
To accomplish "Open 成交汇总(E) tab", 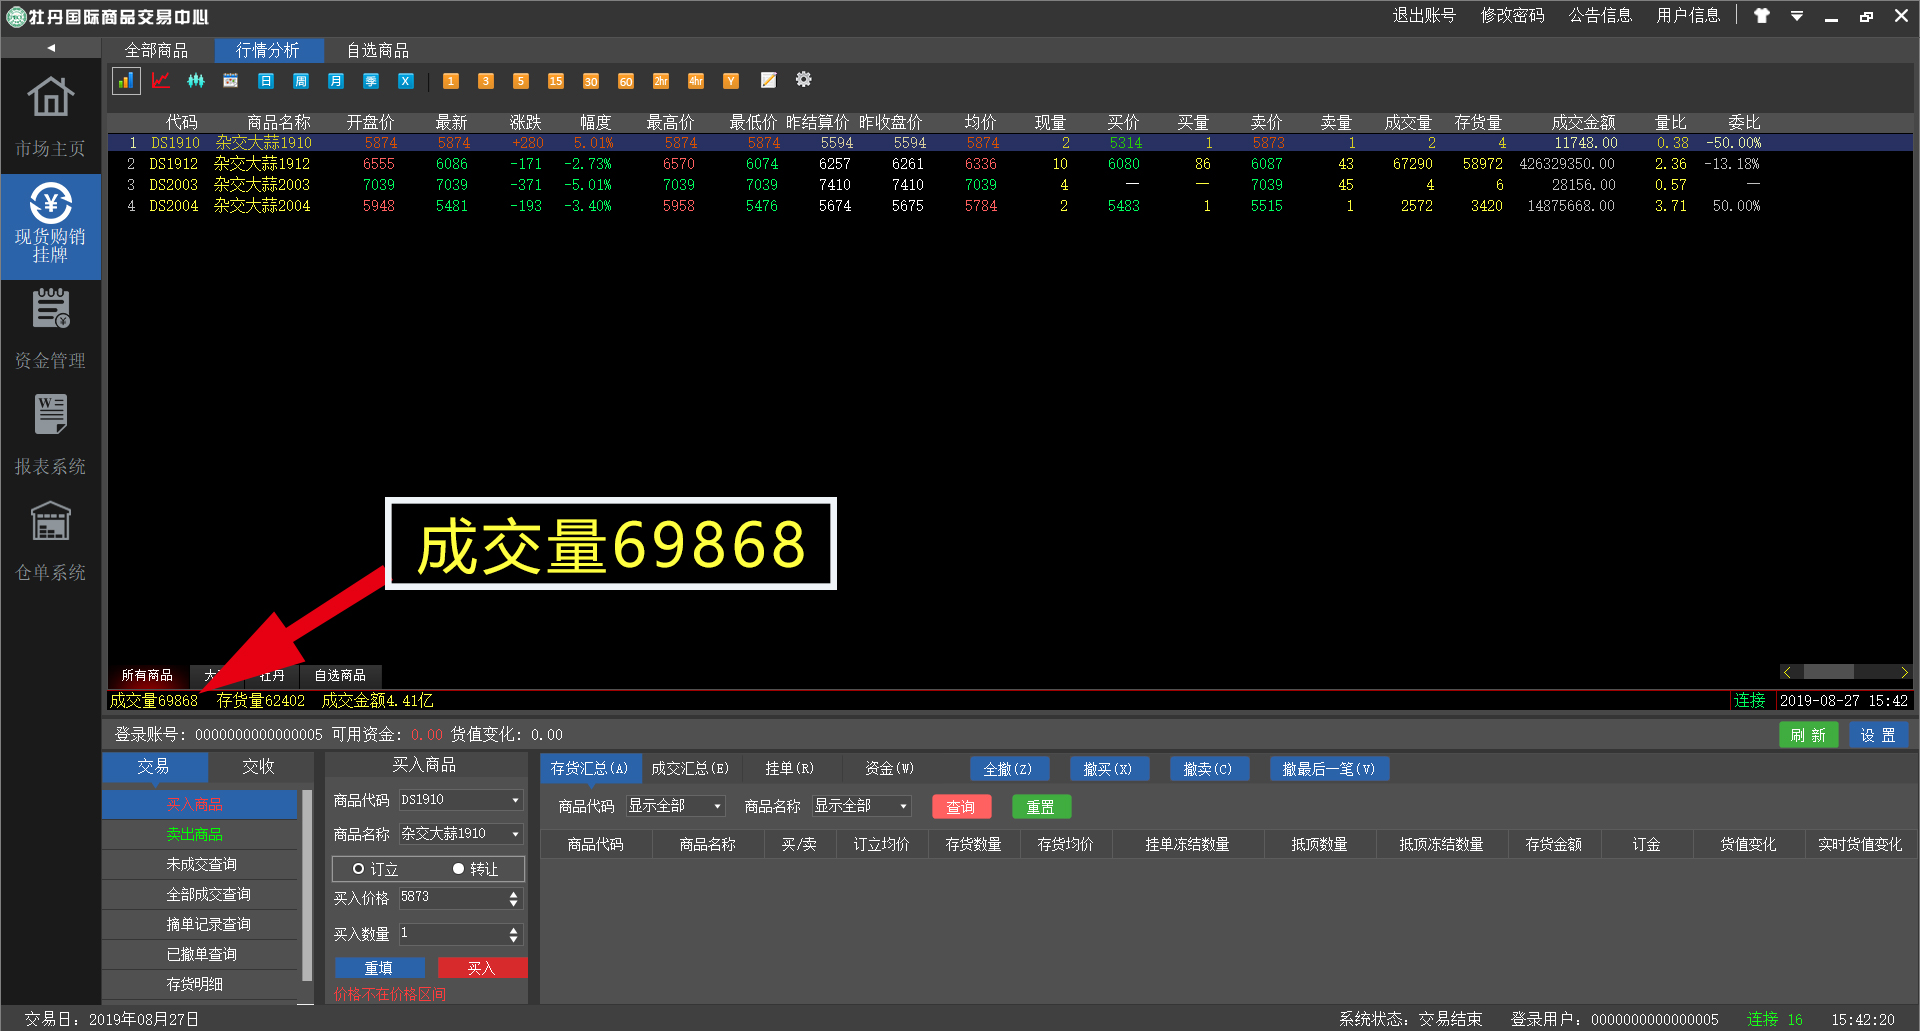I will tap(690, 769).
